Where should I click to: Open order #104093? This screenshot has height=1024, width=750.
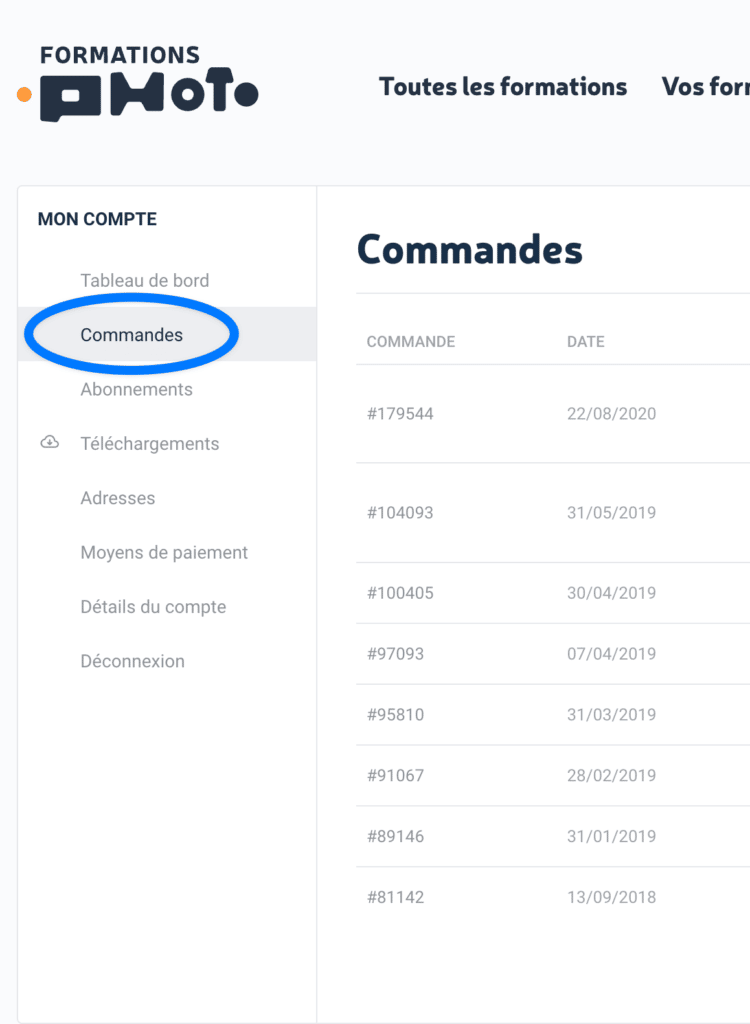point(400,513)
